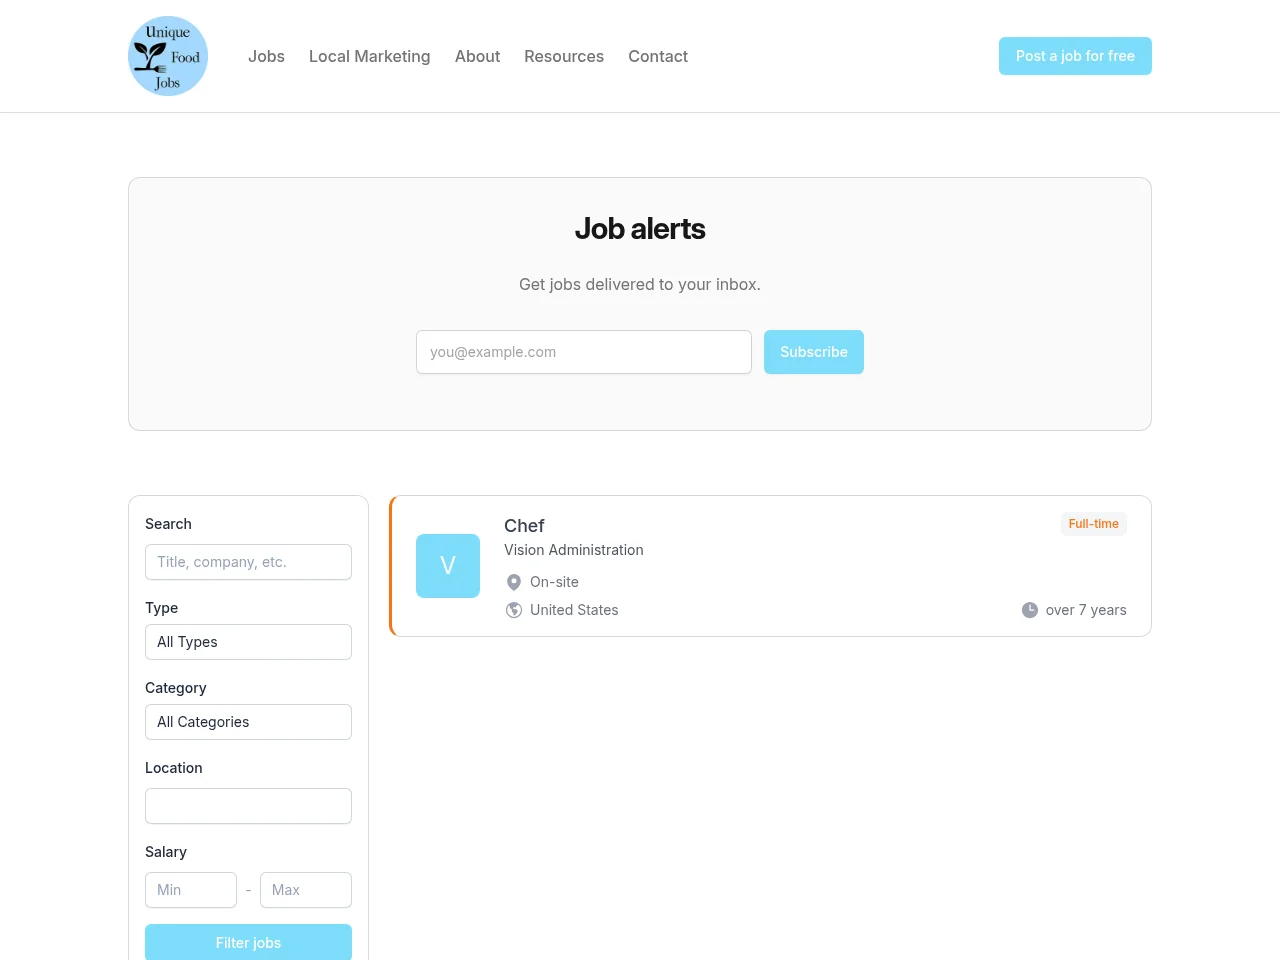Click the Location input field
1280x960 pixels.
(x=248, y=806)
